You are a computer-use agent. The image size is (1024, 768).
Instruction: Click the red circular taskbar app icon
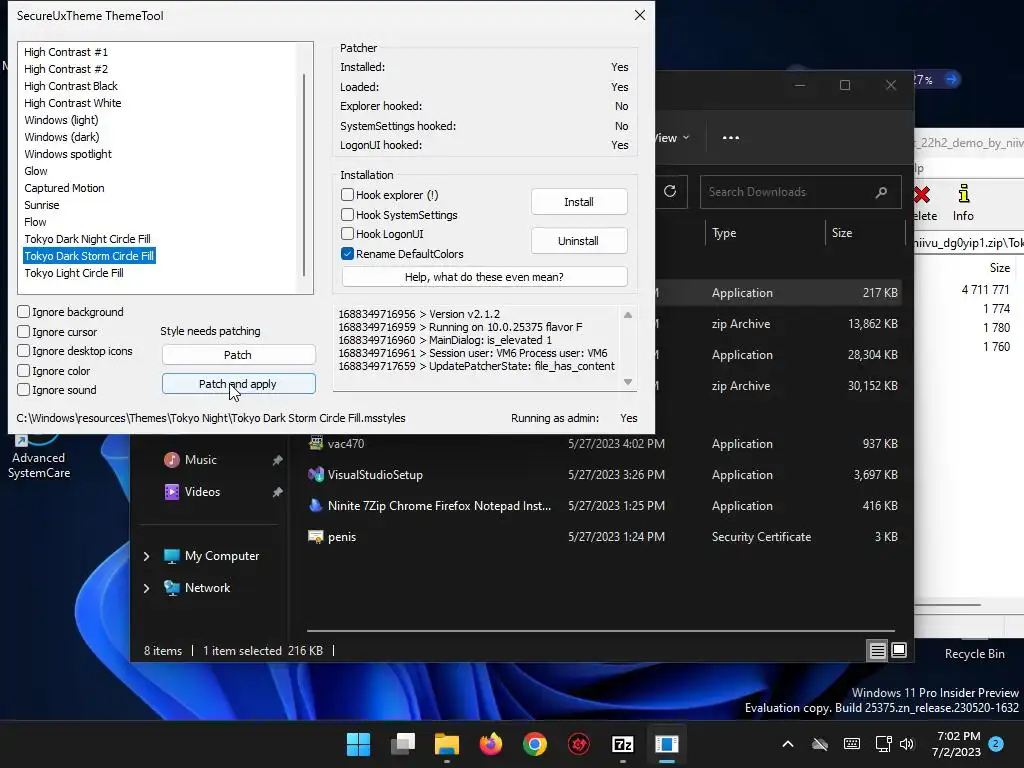tap(579, 744)
